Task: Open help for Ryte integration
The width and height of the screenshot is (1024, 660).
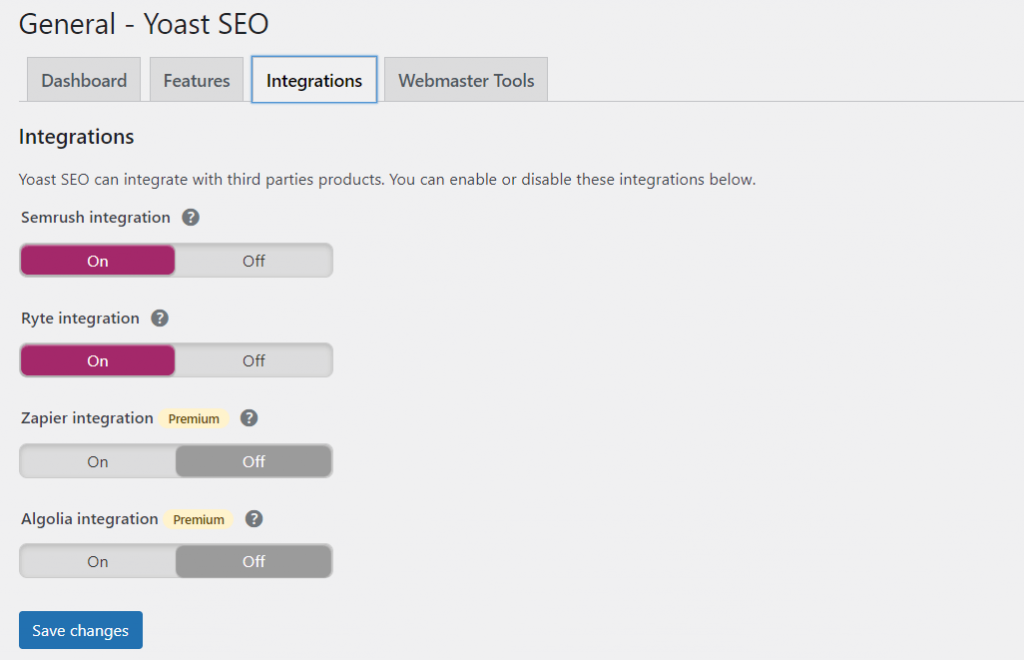Action: point(159,318)
